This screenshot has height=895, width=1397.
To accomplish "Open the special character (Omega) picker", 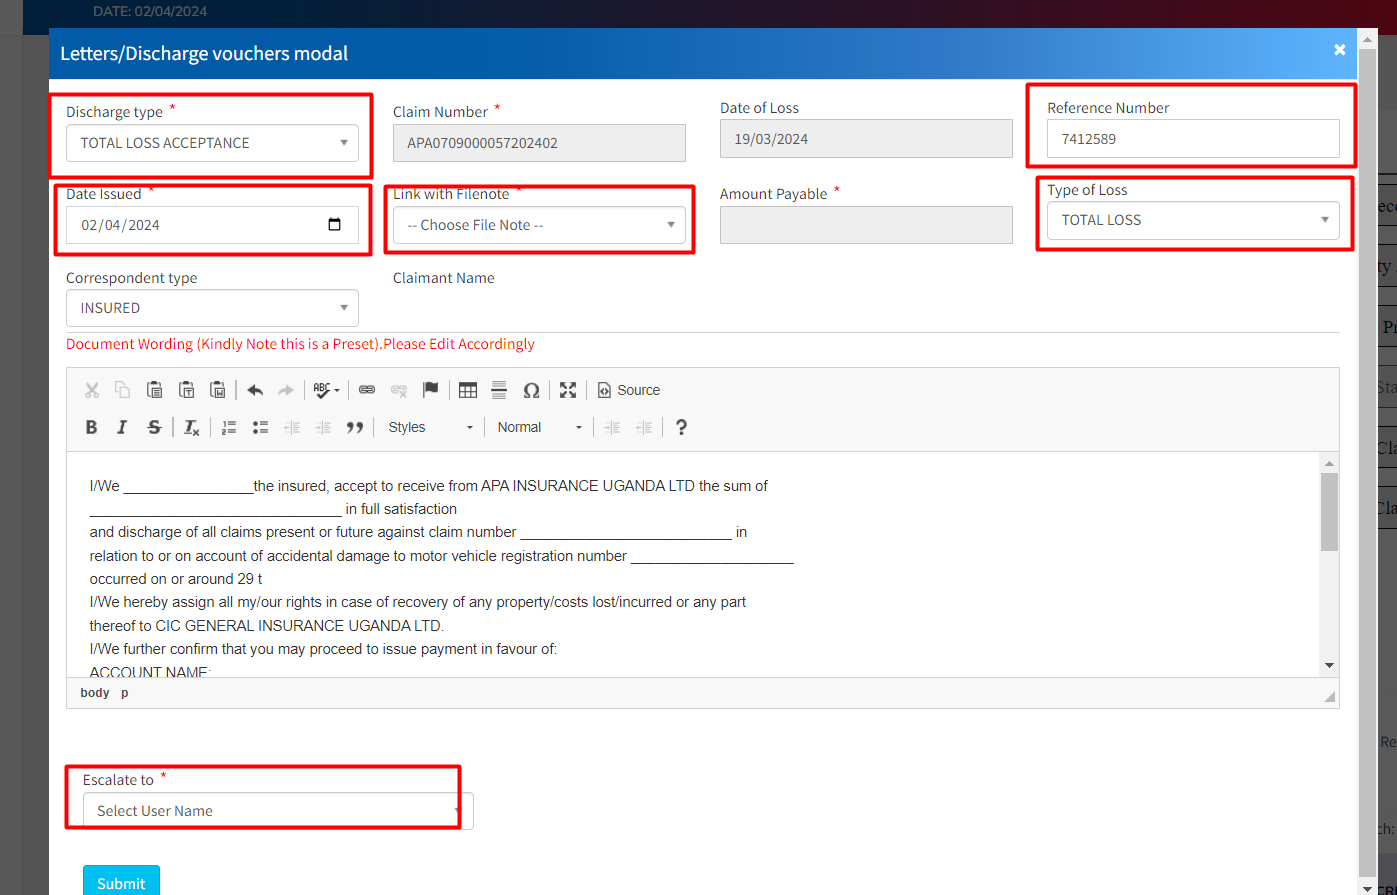I will pyautogui.click(x=531, y=390).
